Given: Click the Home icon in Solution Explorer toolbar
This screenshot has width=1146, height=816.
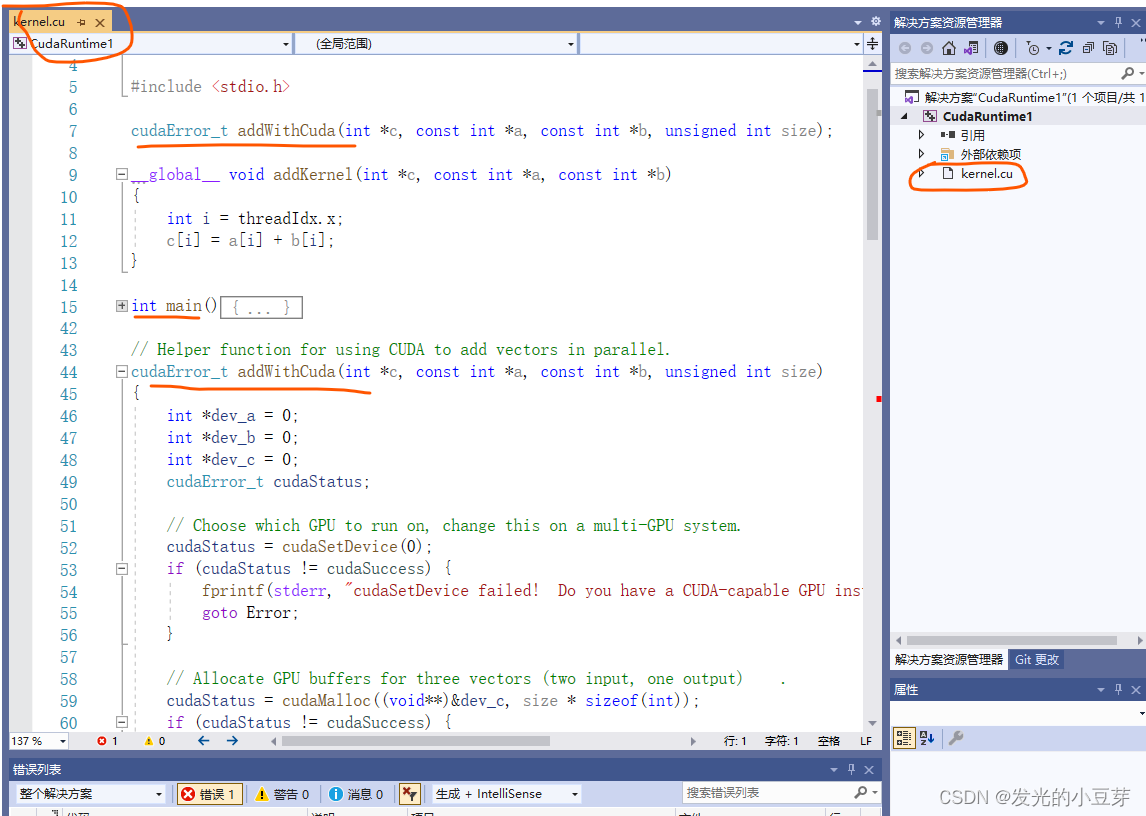Looking at the screenshot, I should 949,48.
